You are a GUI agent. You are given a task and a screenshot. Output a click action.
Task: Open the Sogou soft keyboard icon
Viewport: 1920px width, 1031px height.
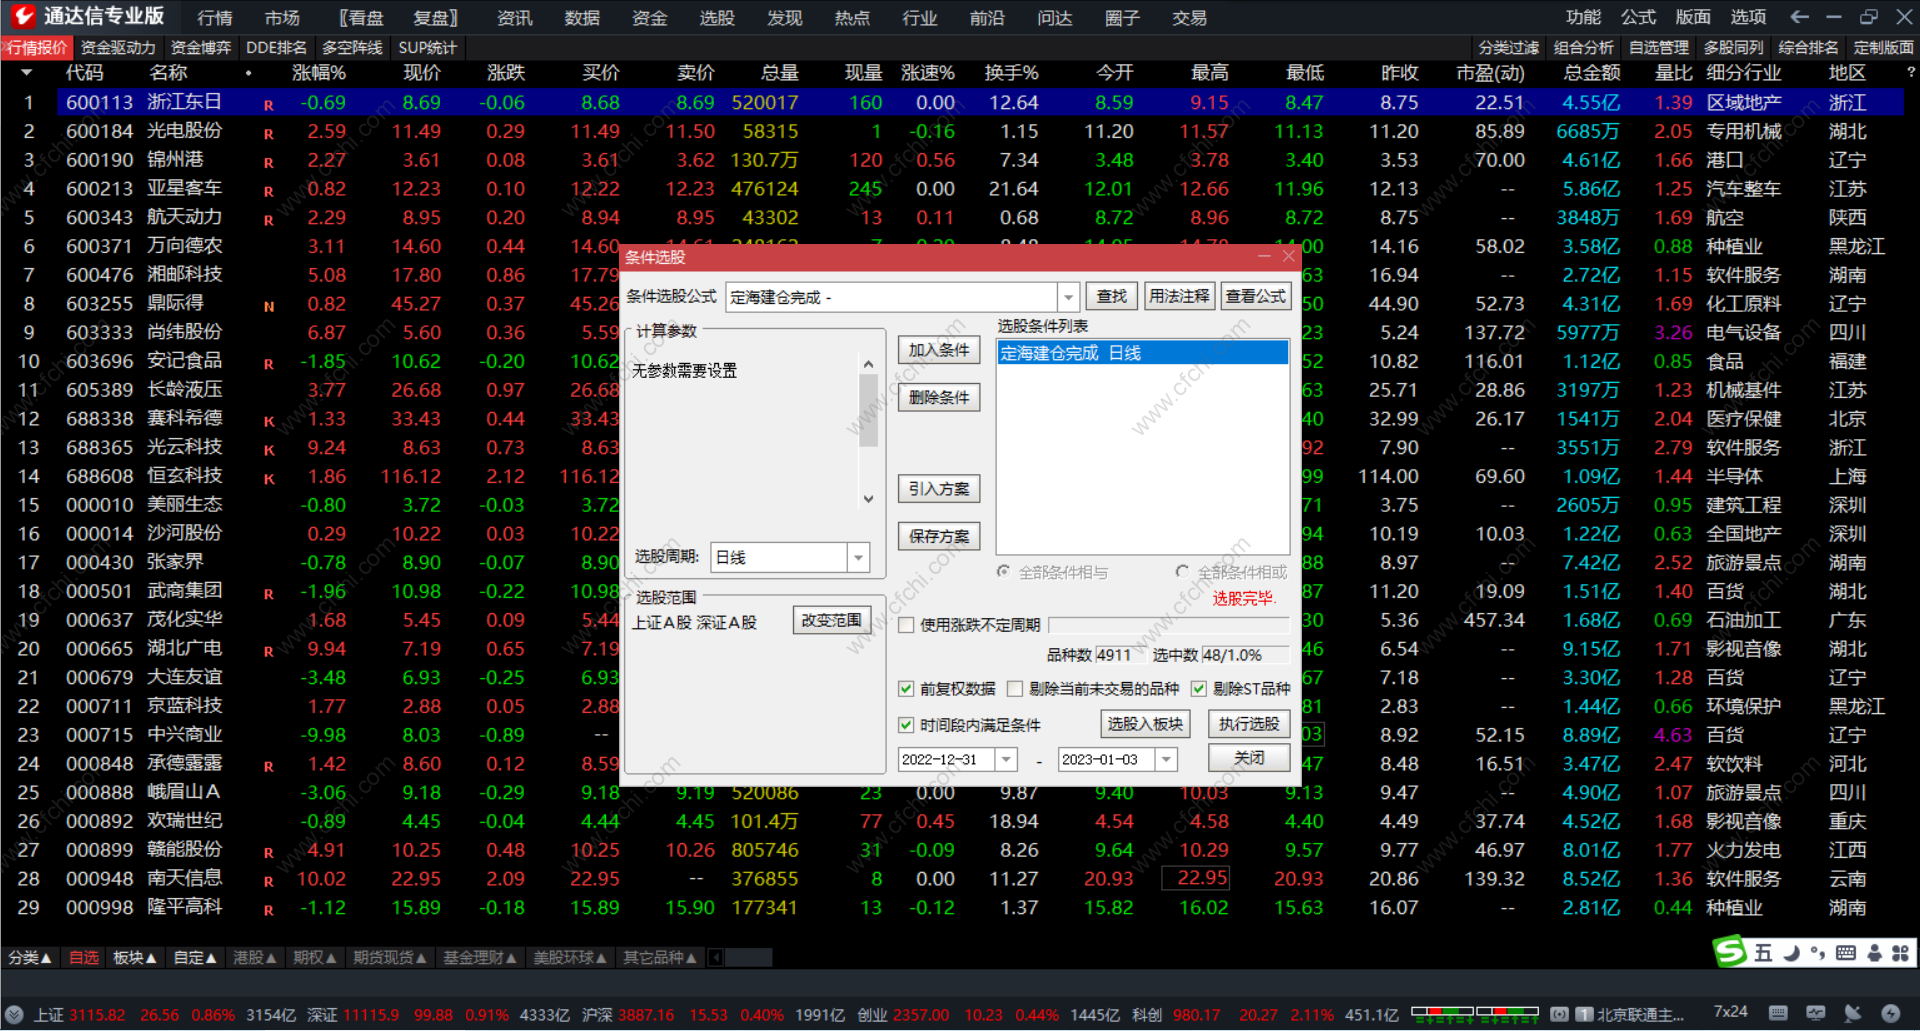pyautogui.click(x=1846, y=953)
